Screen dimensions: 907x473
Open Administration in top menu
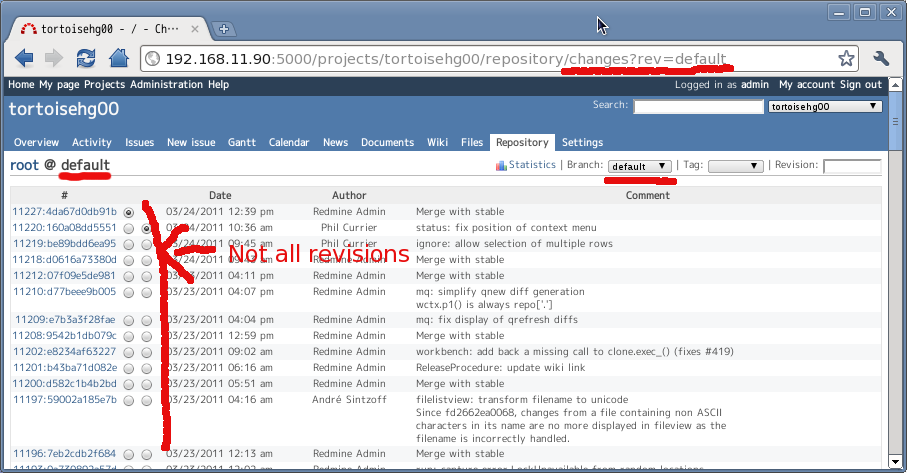[166, 84]
